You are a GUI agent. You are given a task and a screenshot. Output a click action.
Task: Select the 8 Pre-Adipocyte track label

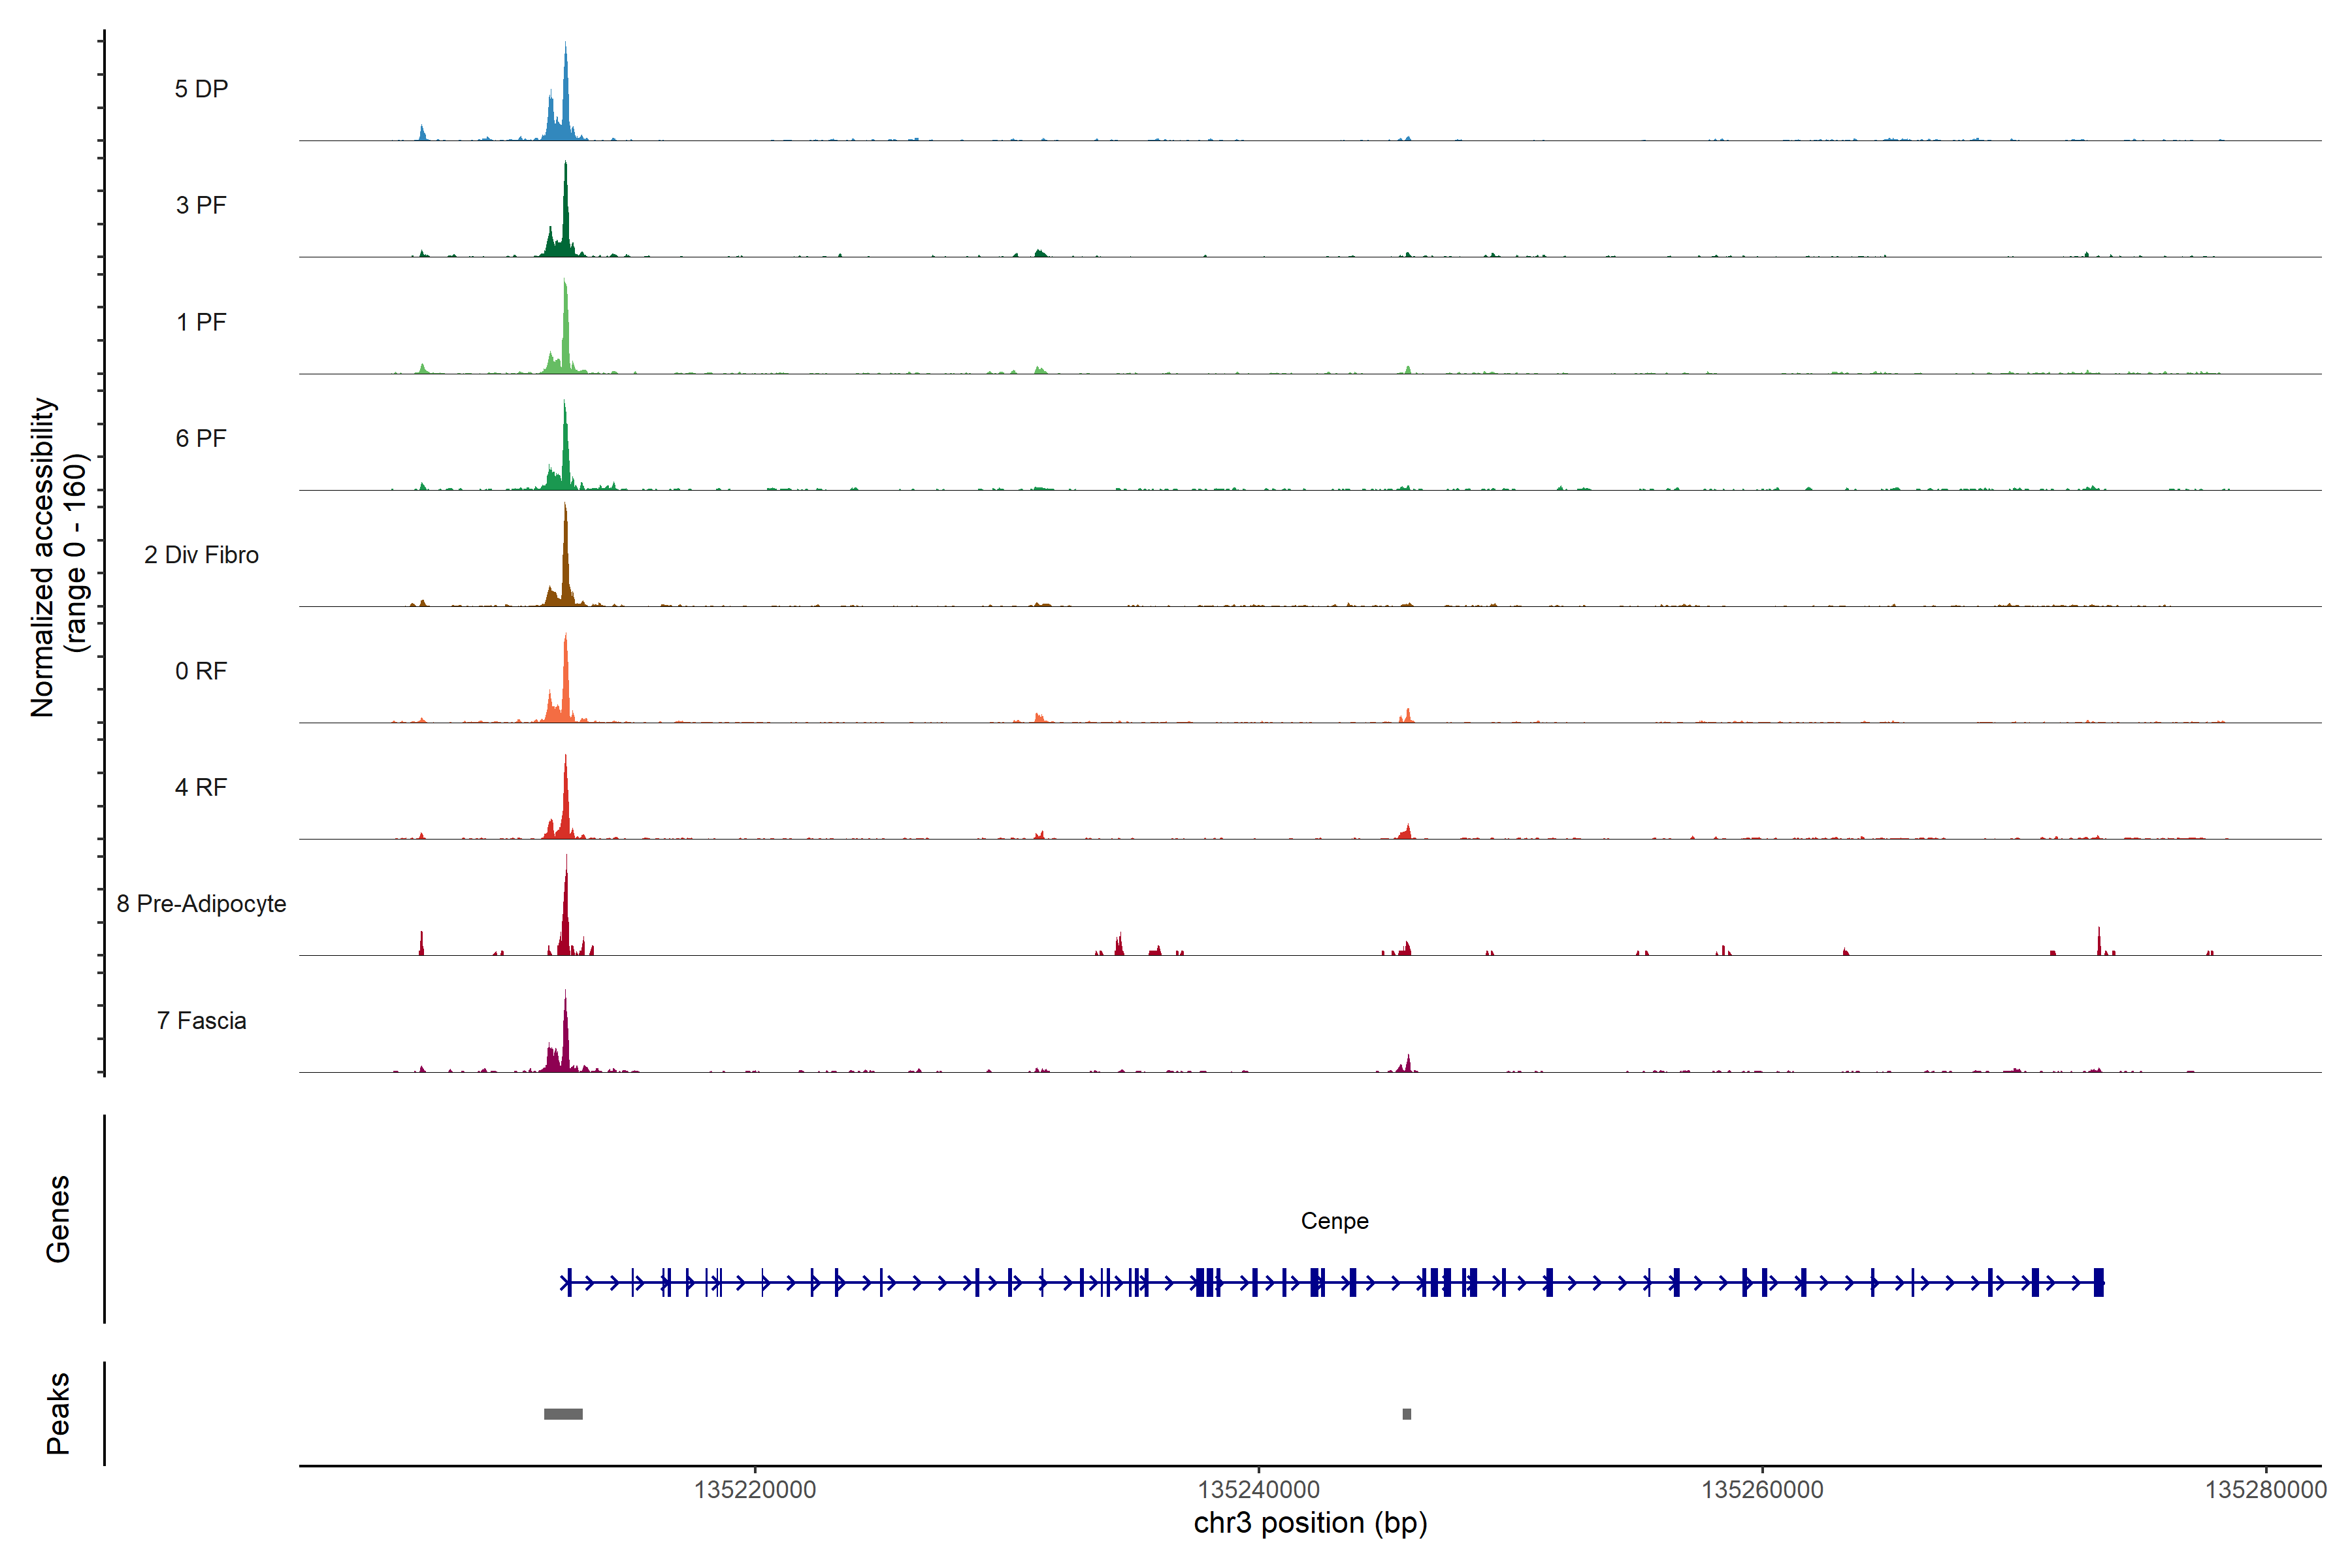[201, 904]
